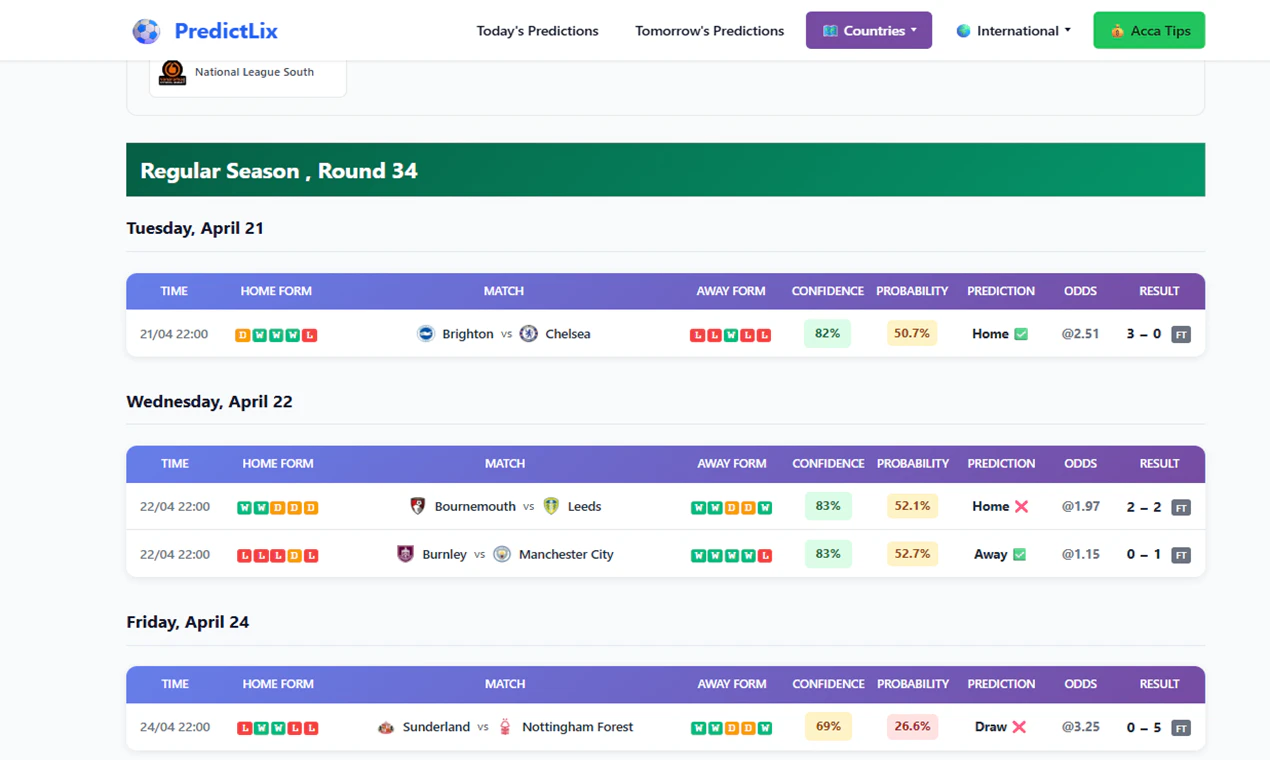Click the 3 – 0 result score

pyautogui.click(x=1143, y=334)
